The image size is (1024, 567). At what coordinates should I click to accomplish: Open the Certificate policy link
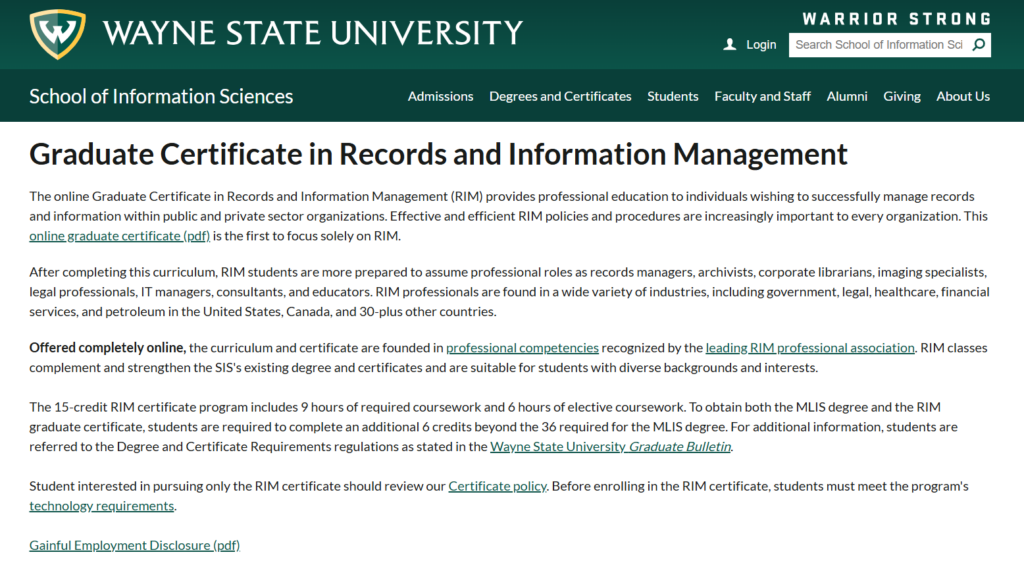(498, 487)
